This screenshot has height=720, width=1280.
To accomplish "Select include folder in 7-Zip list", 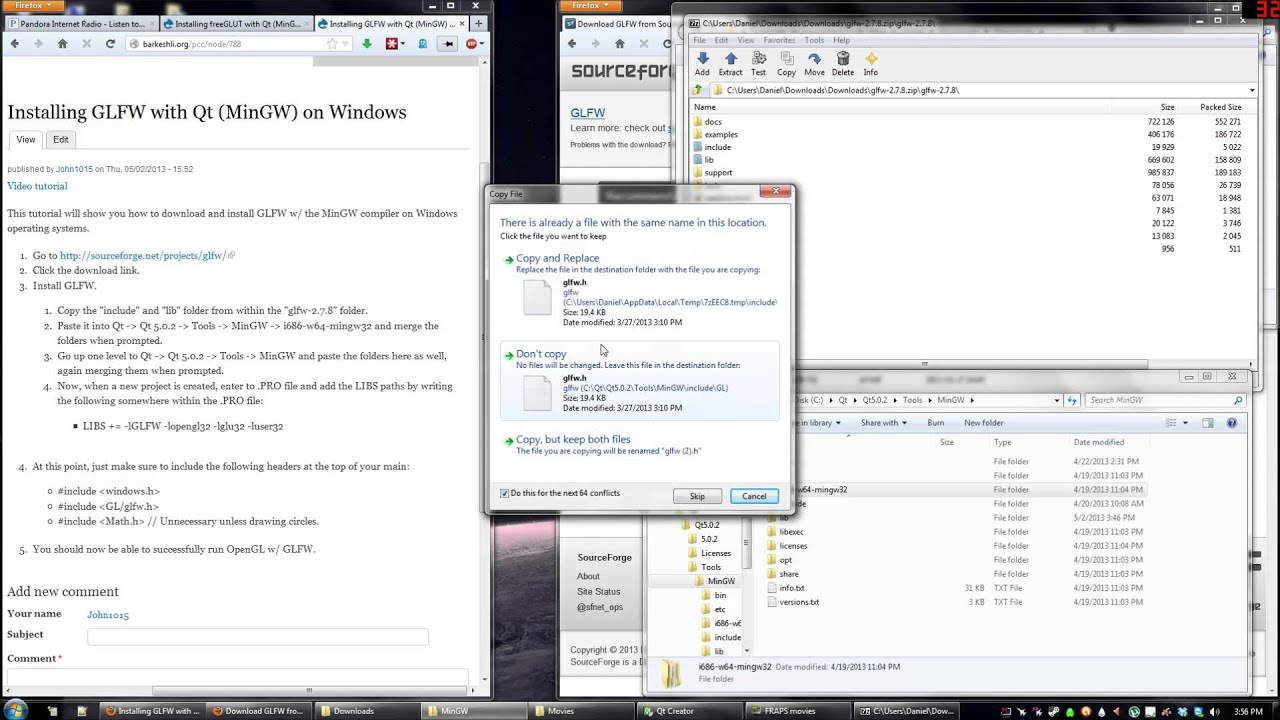I will tap(718, 147).
